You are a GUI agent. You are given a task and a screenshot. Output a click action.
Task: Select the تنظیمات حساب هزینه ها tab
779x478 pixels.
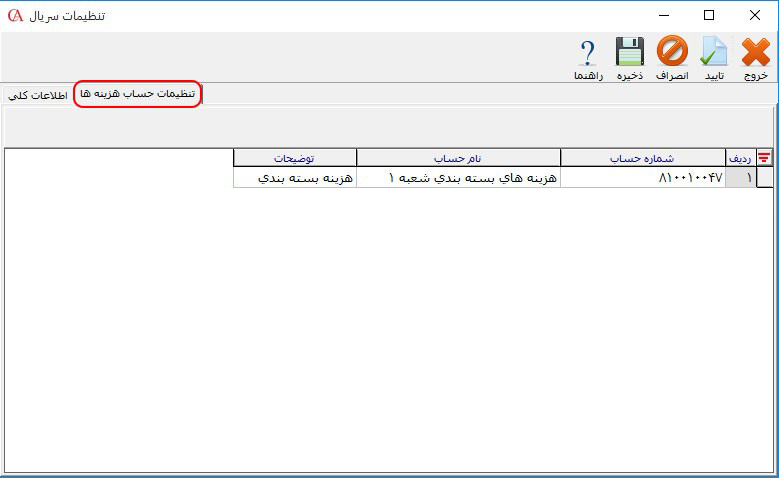pos(138,94)
